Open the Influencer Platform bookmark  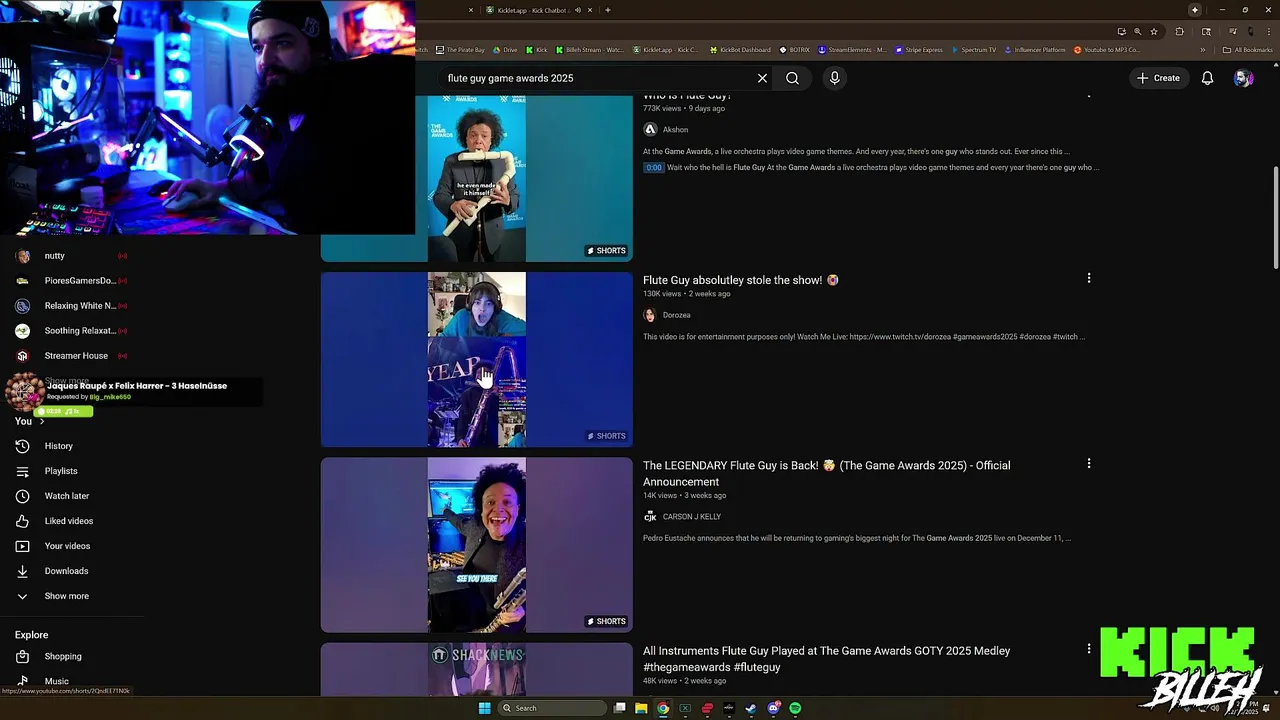1036,50
